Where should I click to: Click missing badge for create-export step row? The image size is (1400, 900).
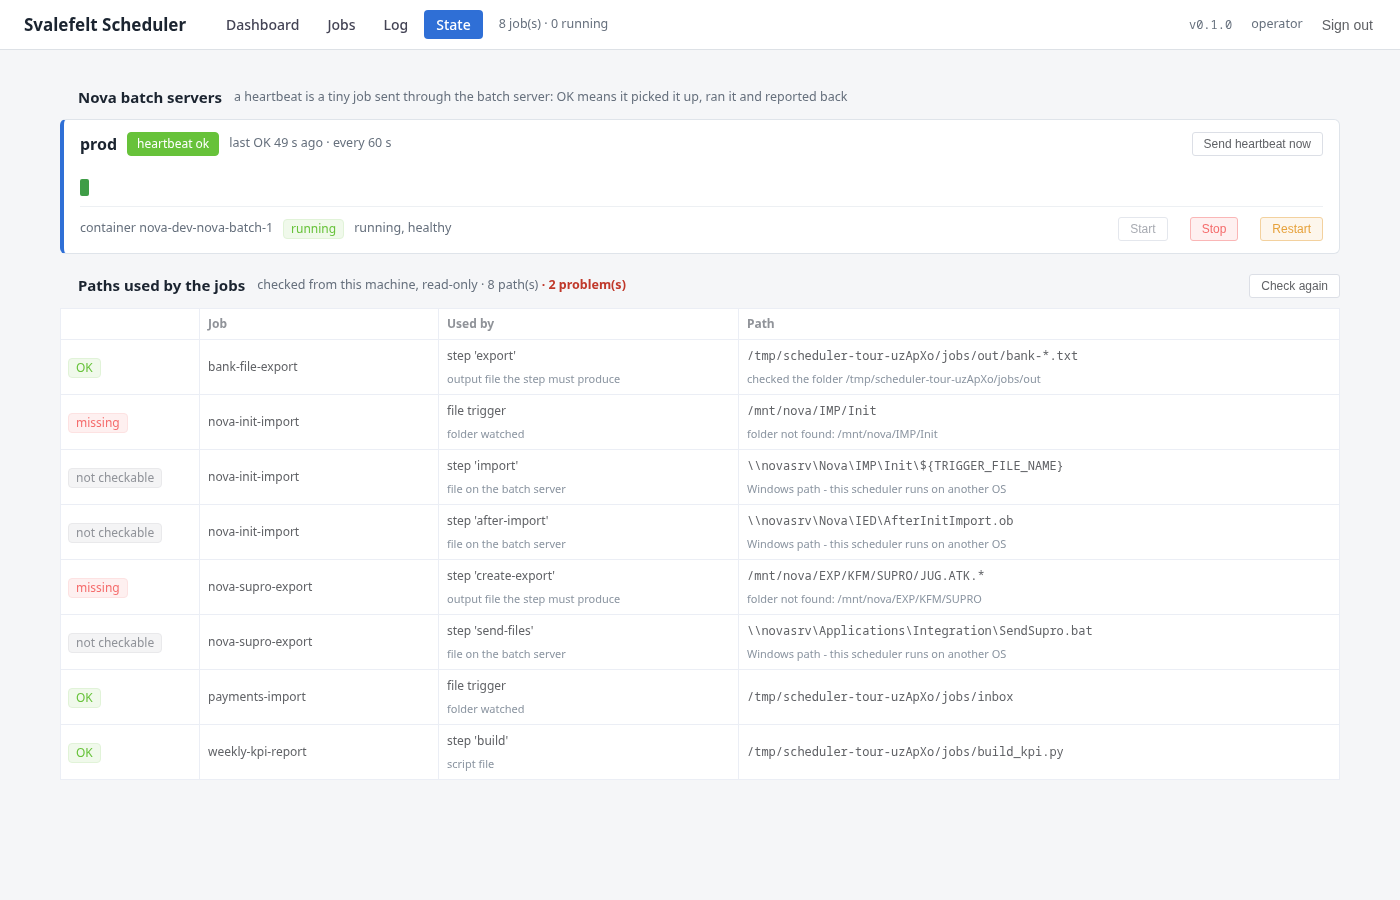click(98, 588)
